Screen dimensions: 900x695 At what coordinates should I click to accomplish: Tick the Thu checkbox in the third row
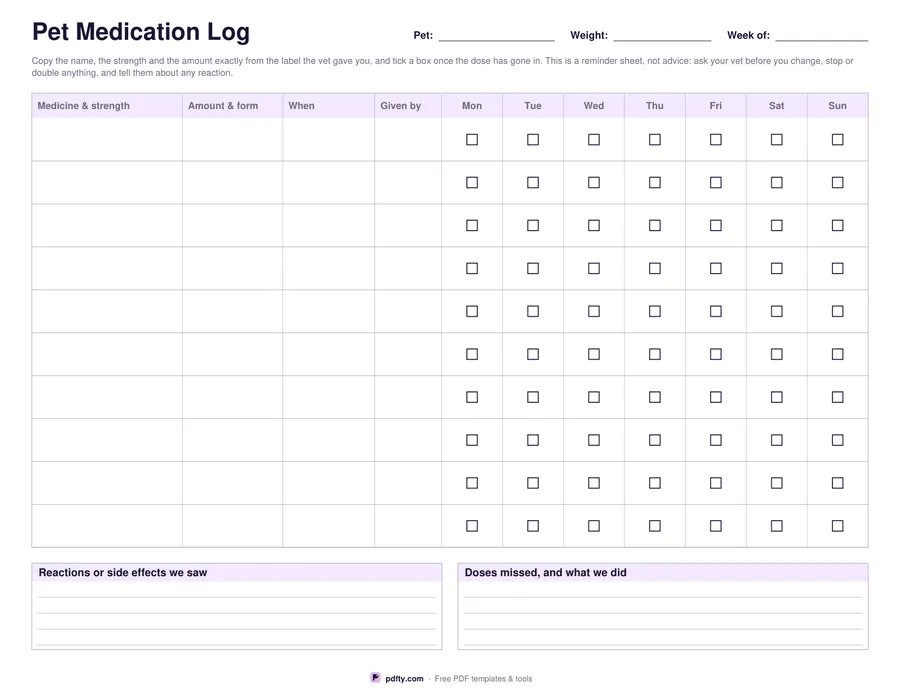pyautogui.click(x=654, y=226)
